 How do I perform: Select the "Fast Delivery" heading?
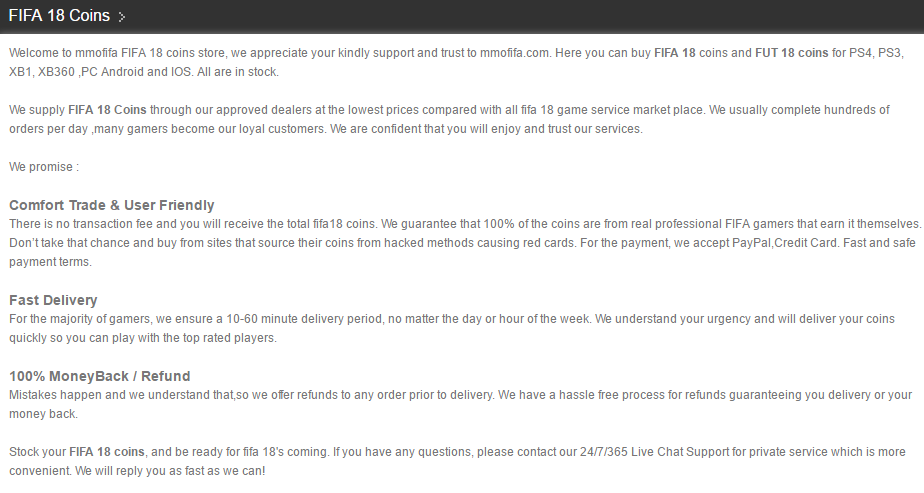pyautogui.click(x=53, y=300)
